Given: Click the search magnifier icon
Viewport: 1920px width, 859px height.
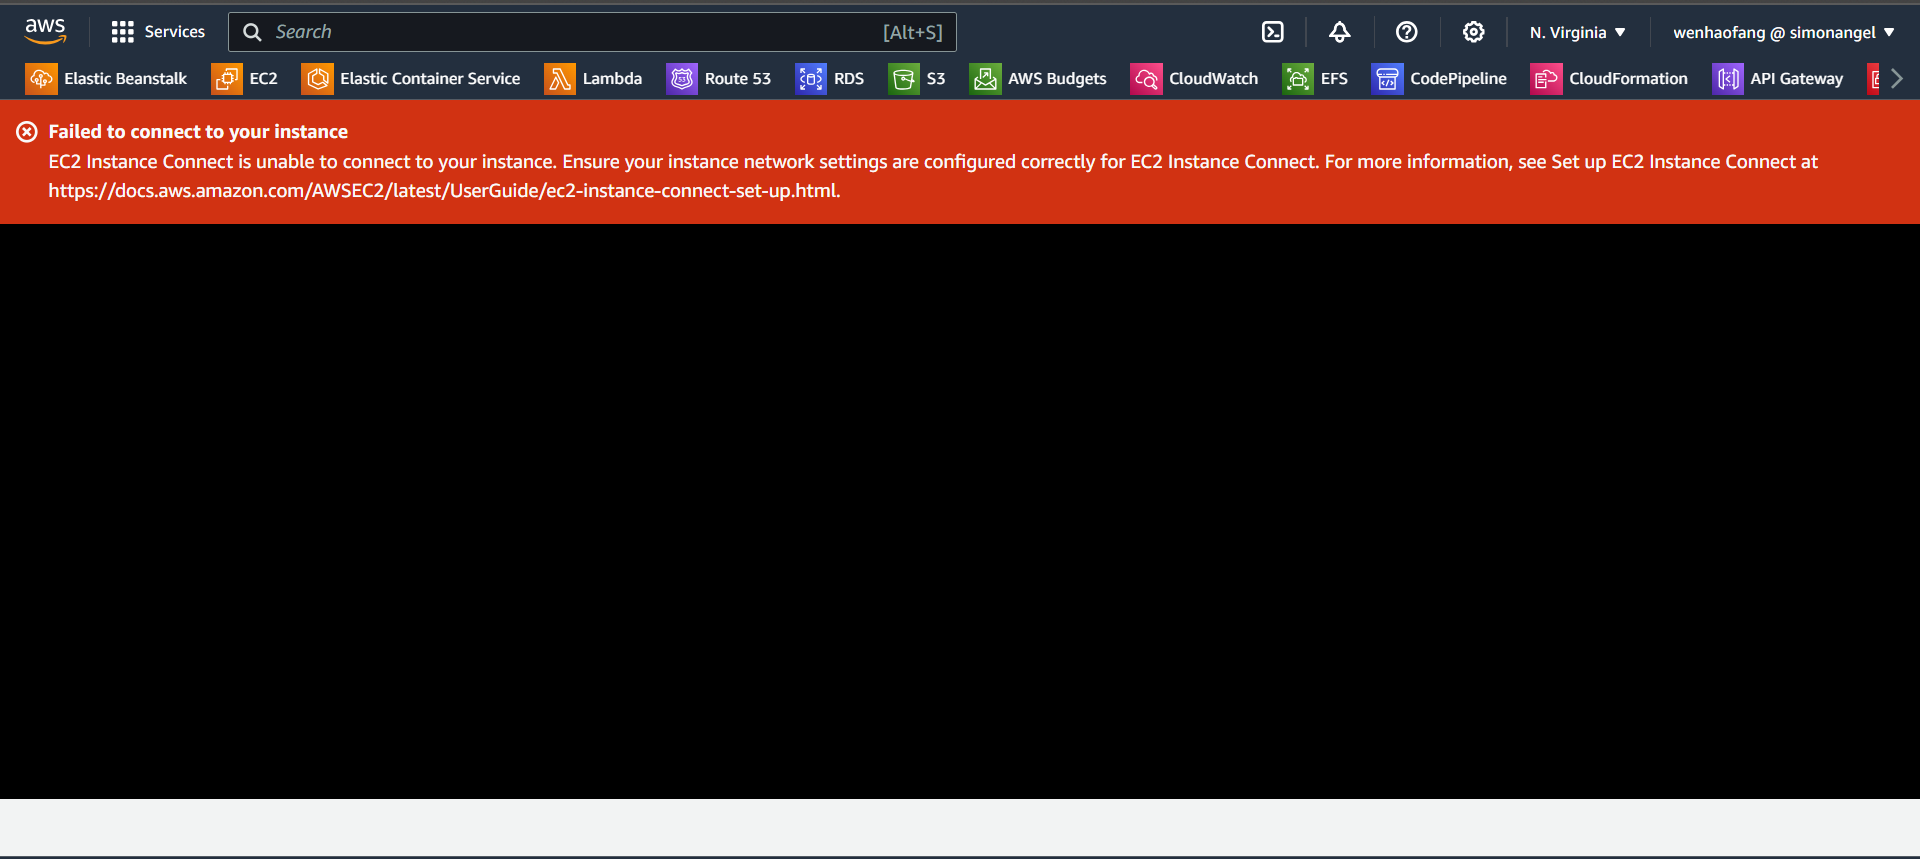Looking at the screenshot, I should (253, 32).
